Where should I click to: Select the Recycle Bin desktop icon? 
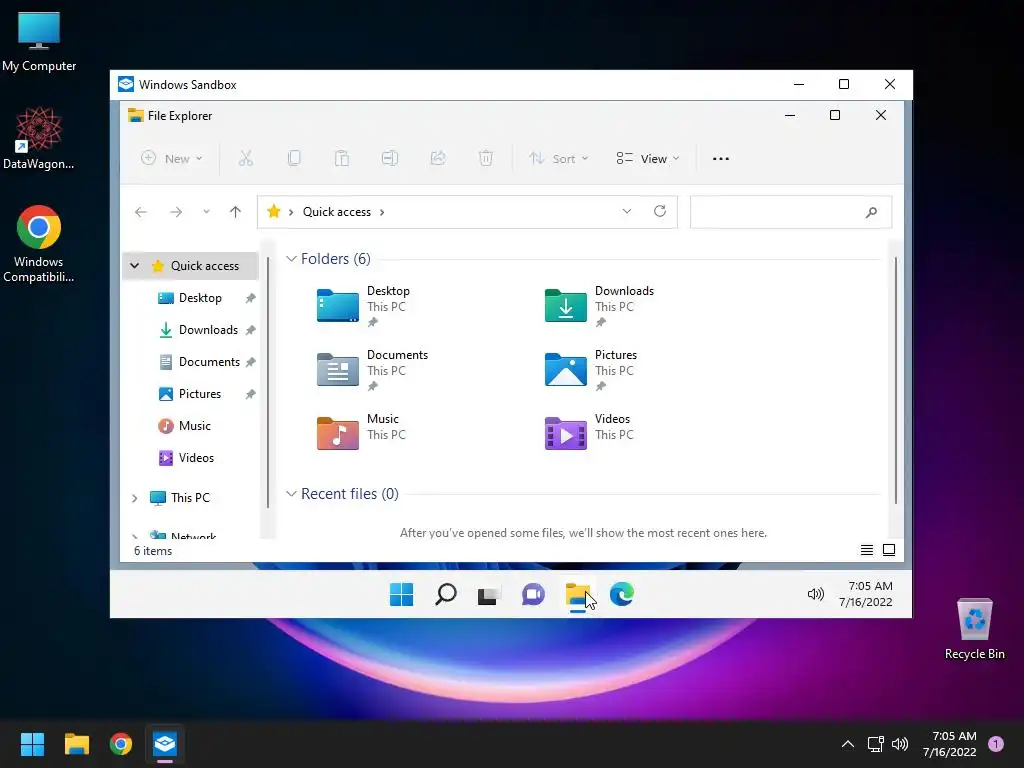(x=974, y=629)
